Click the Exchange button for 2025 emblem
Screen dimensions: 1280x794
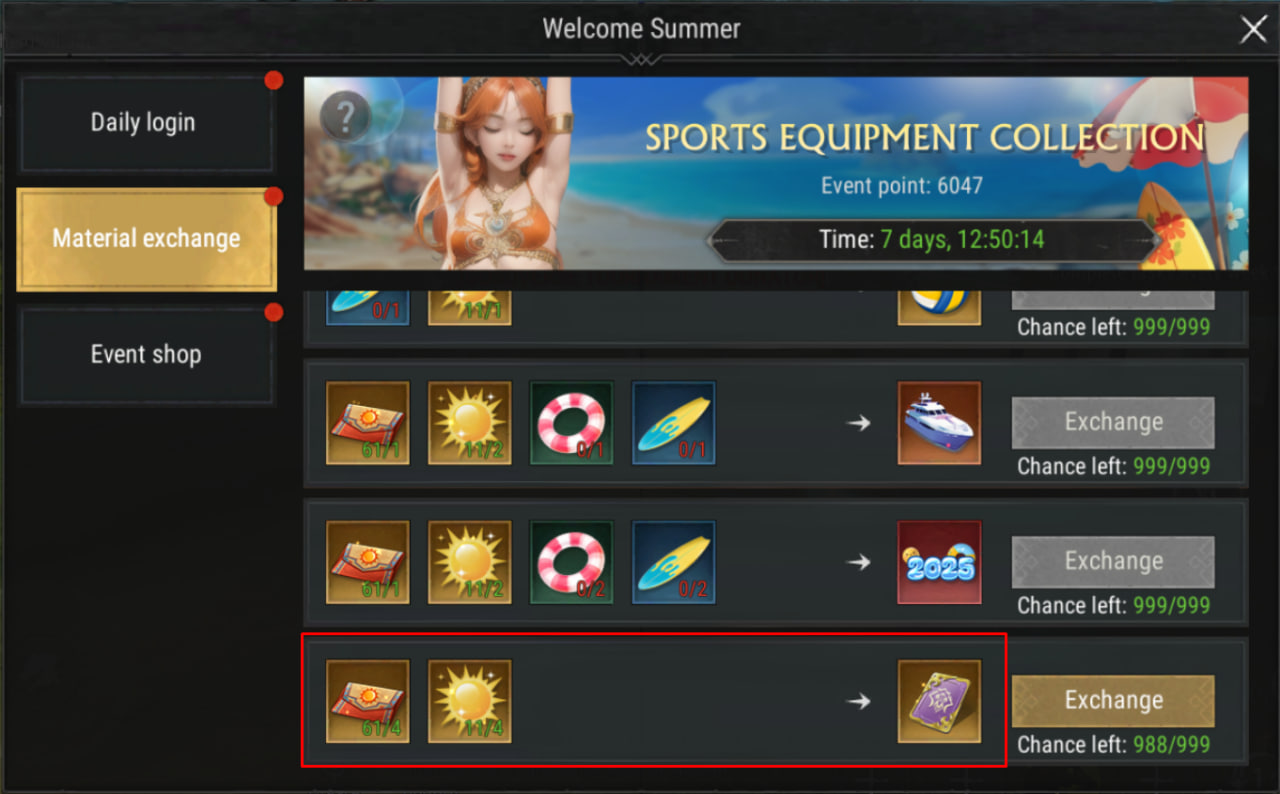click(x=1113, y=562)
